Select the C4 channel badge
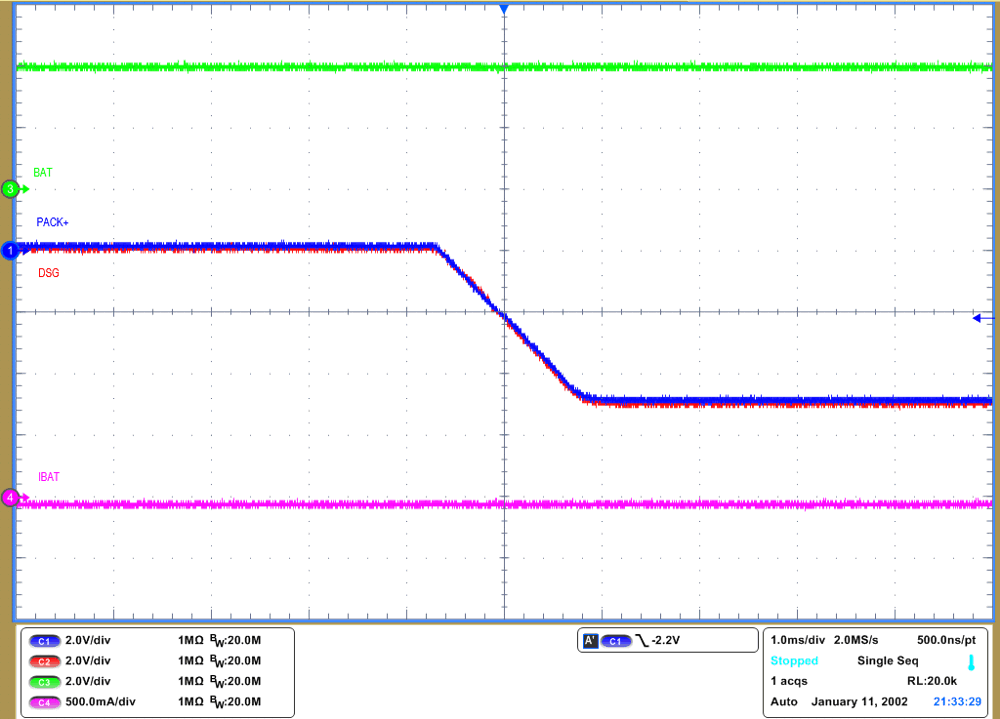Image resolution: width=1000 pixels, height=719 pixels. pos(45,701)
